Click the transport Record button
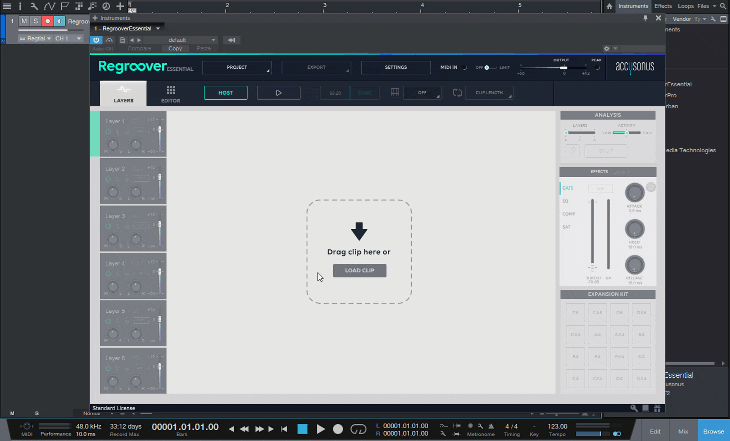The width and height of the screenshot is (730, 441). tap(338, 429)
